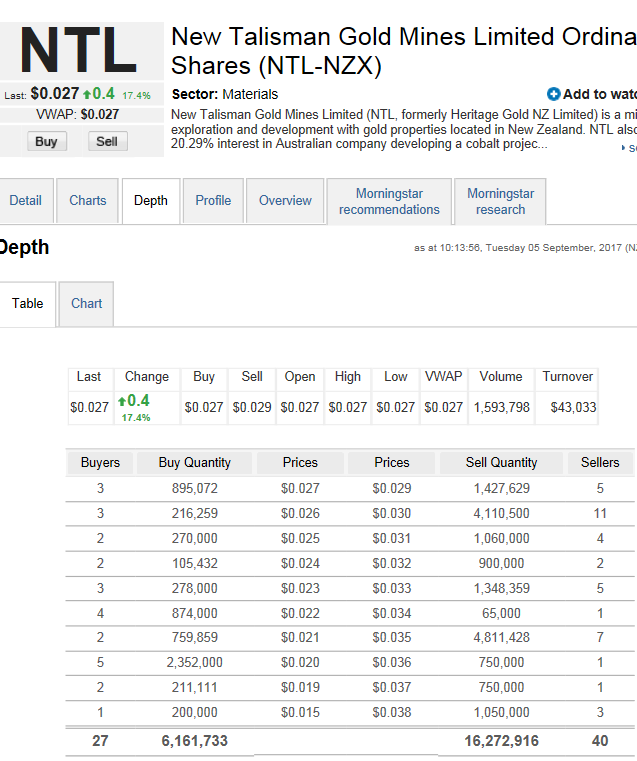The width and height of the screenshot is (637, 761).
Task: Click sell price $0.038
Action: click(392, 712)
